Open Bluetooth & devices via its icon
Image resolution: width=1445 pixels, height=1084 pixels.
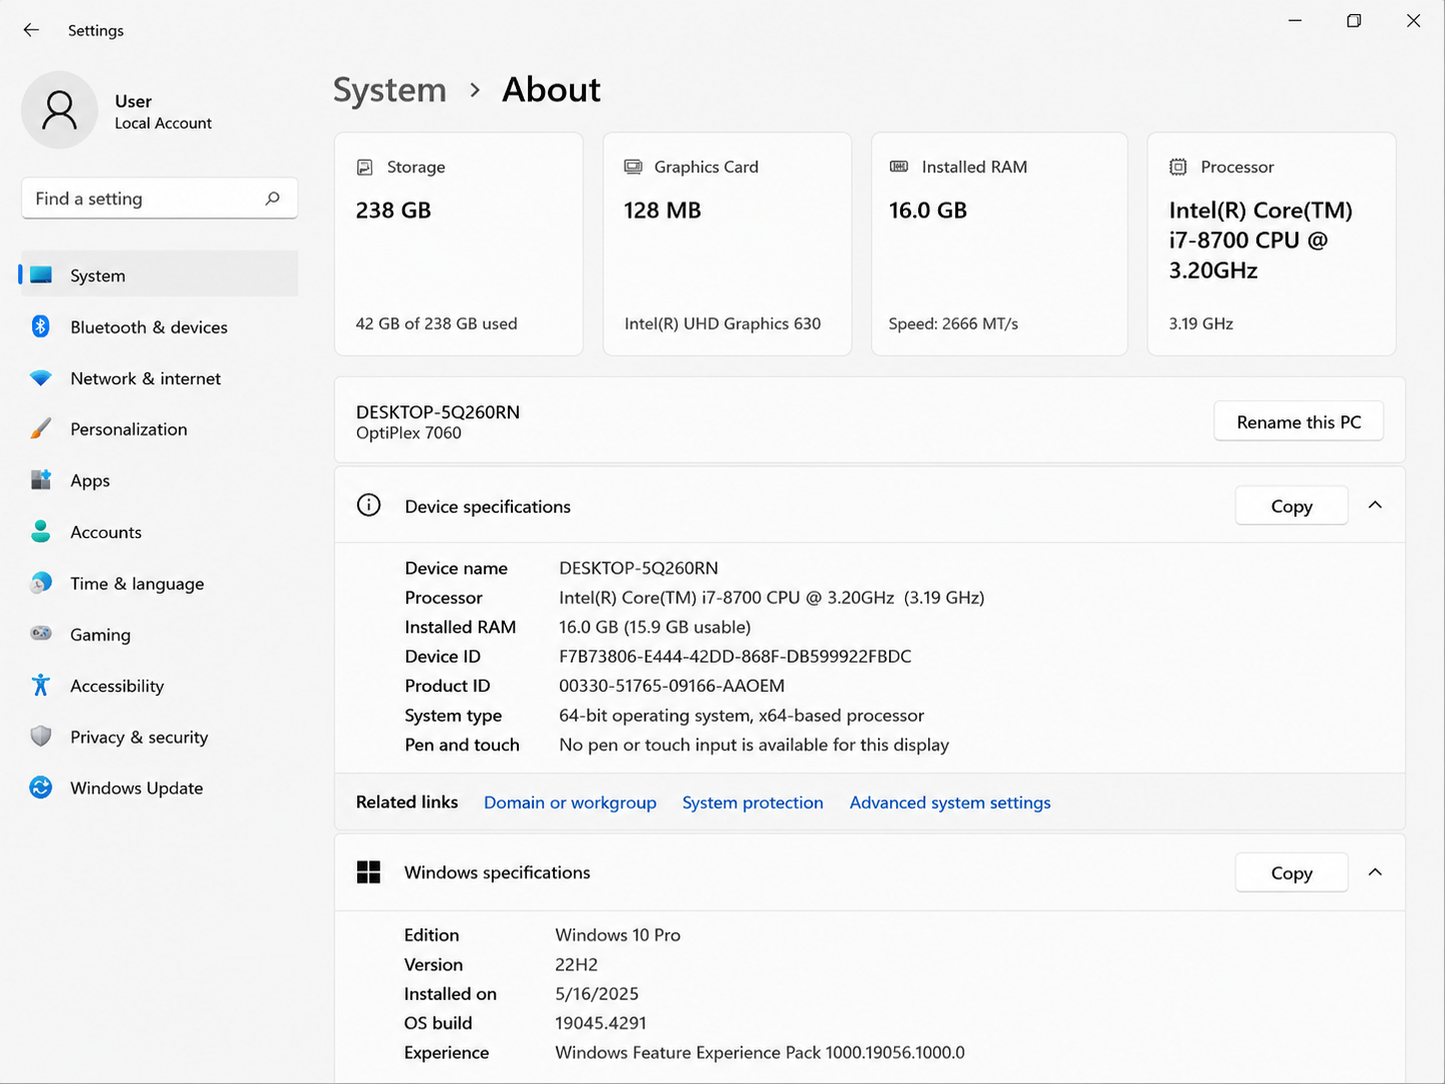[41, 326]
